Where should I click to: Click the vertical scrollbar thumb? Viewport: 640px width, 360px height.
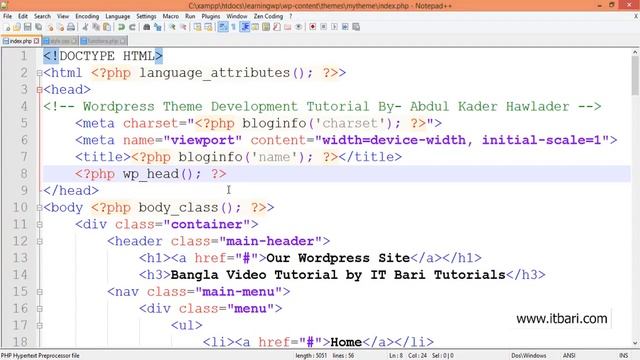635,76
